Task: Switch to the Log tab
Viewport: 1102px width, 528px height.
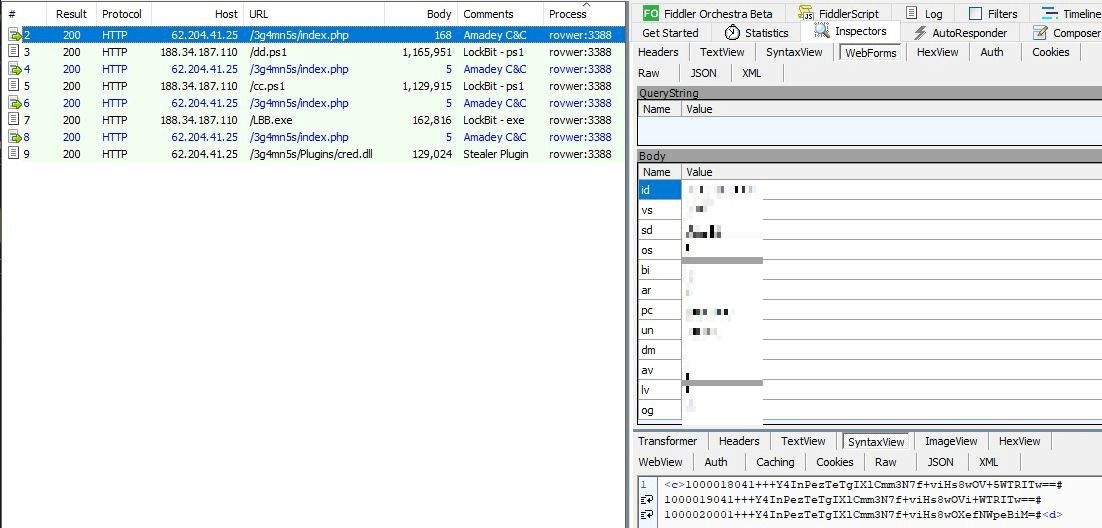Action: click(x=924, y=13)
